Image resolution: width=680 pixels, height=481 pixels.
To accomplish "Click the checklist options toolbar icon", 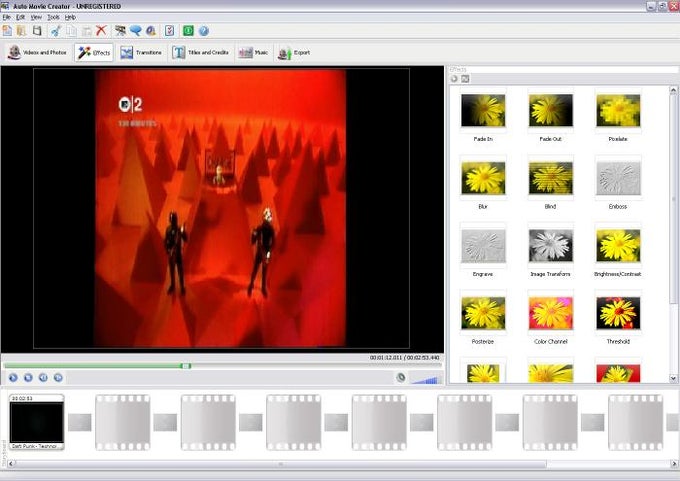I will [170, 30].
